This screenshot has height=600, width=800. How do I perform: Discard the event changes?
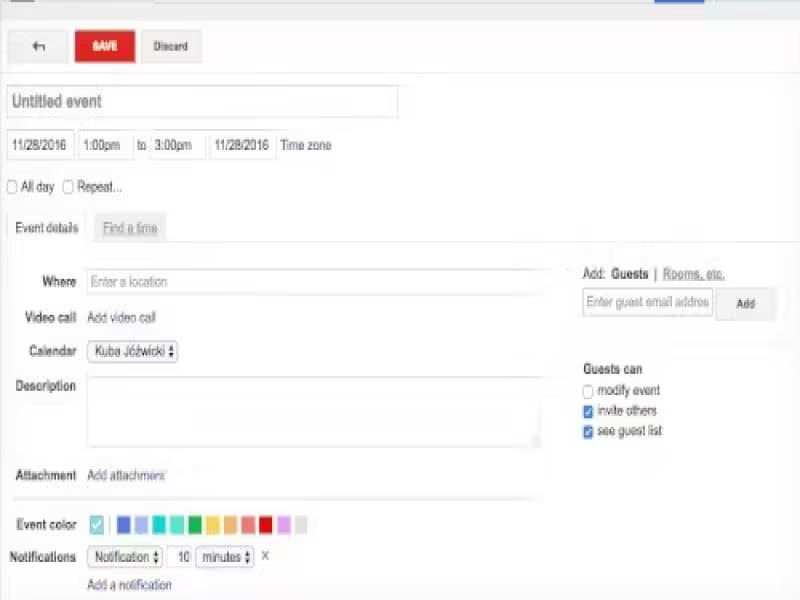(x=171, y=46)
